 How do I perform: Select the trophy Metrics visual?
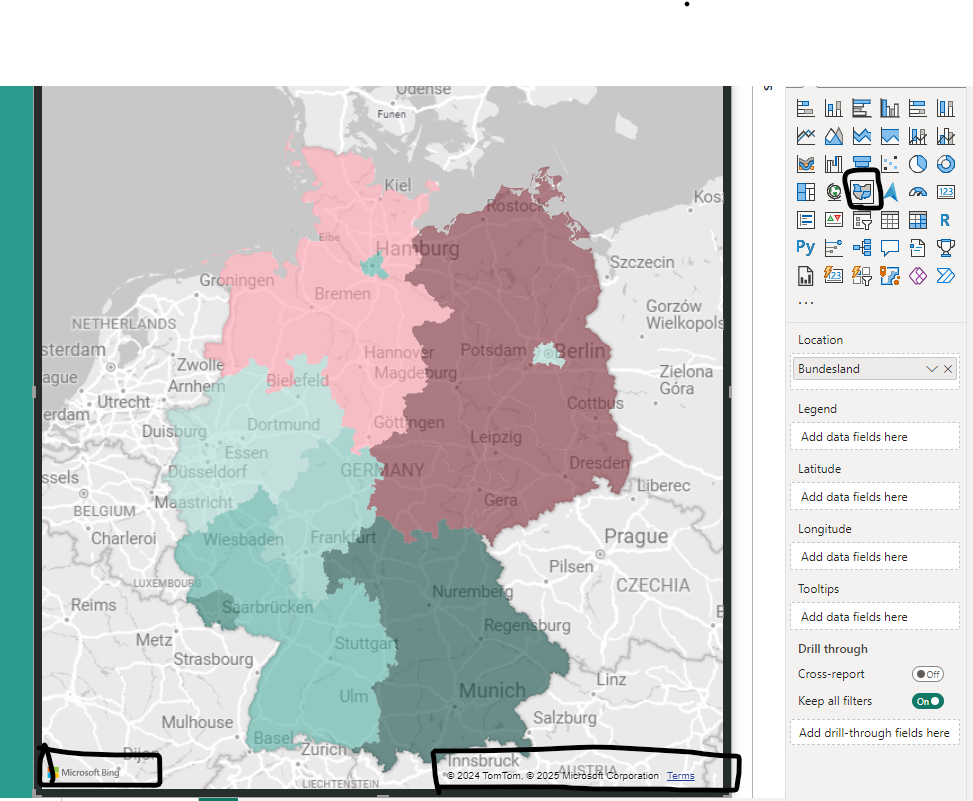pos(946,248)
